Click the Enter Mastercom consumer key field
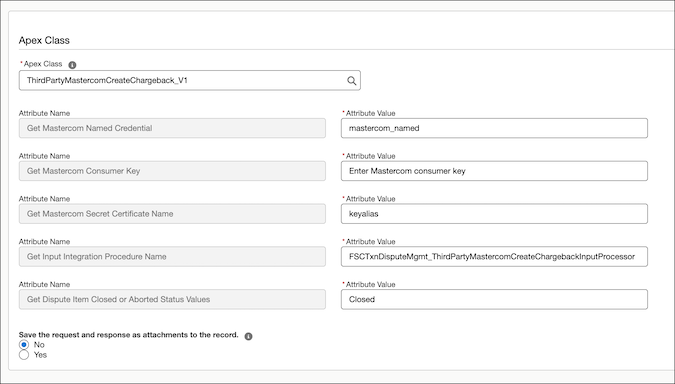 [x=494, y=171]
